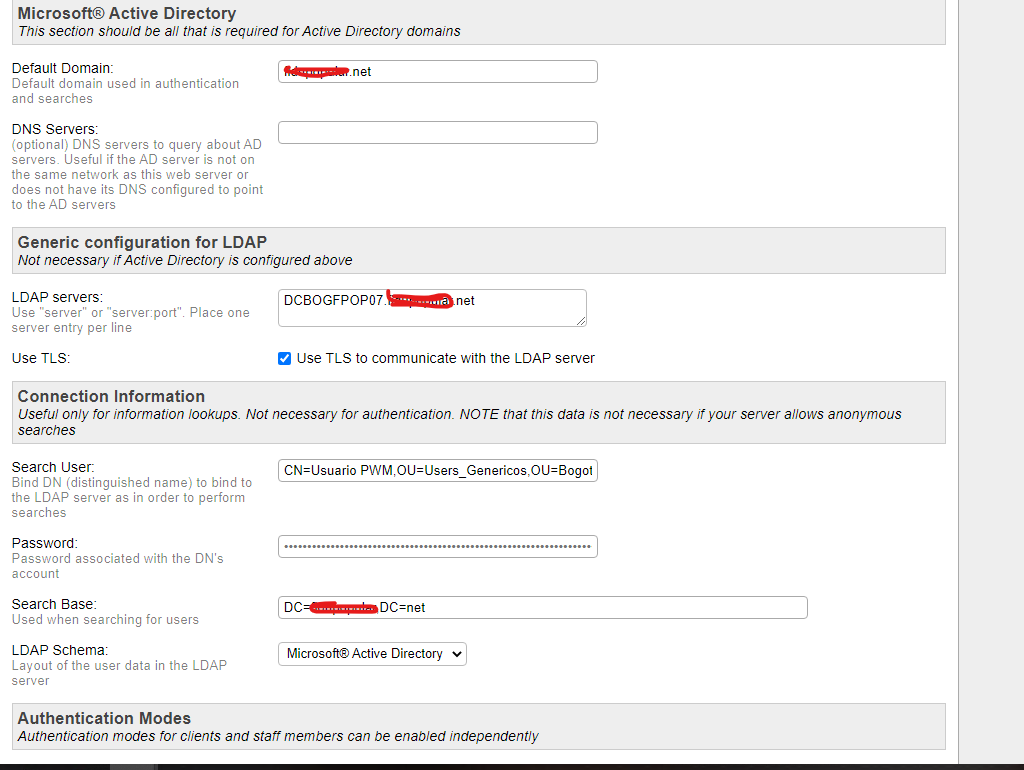Click the masked Password field
The height and width of the screenshot is (770, 1024).
pyautogui.click(x=437, y=546)
